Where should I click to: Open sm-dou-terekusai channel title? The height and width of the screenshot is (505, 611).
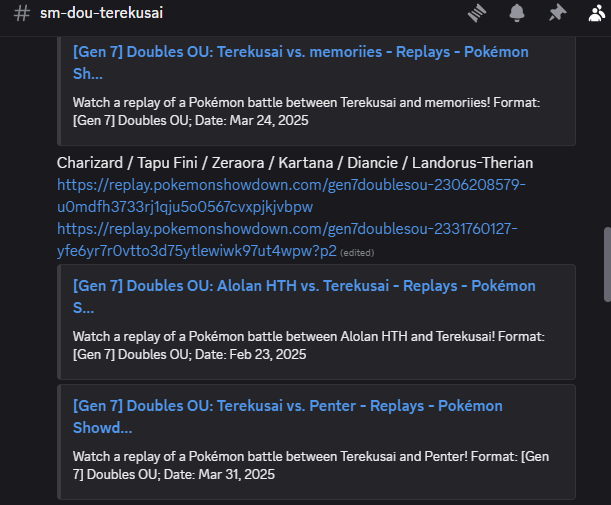click(101, 13)
